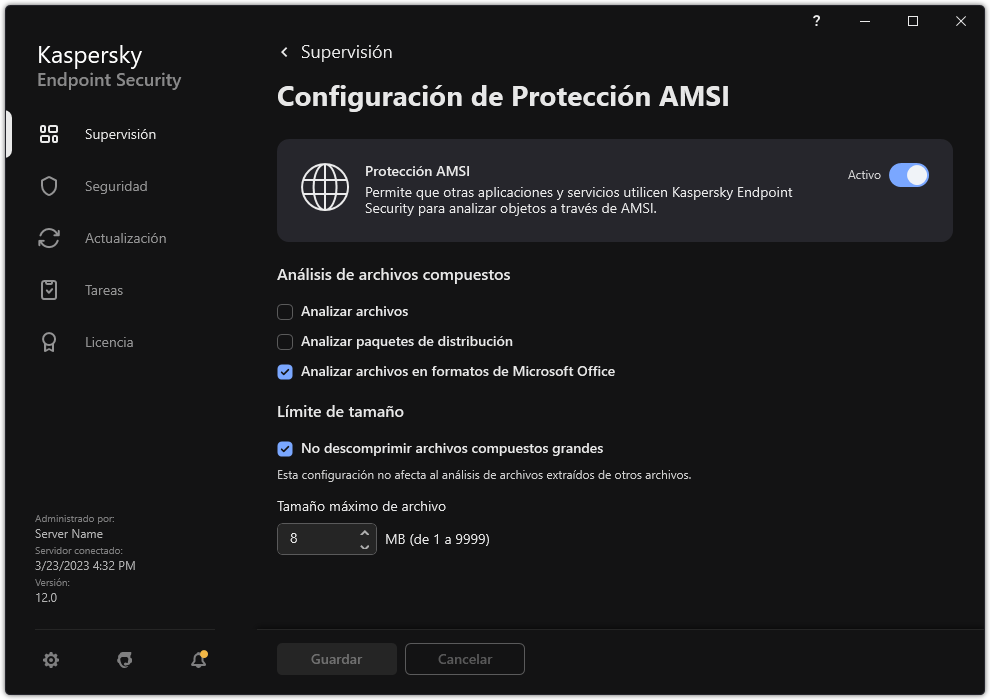Open Actualización via the update icon
The width and height of the screenshot is (990, 700).
click(48, 237)
